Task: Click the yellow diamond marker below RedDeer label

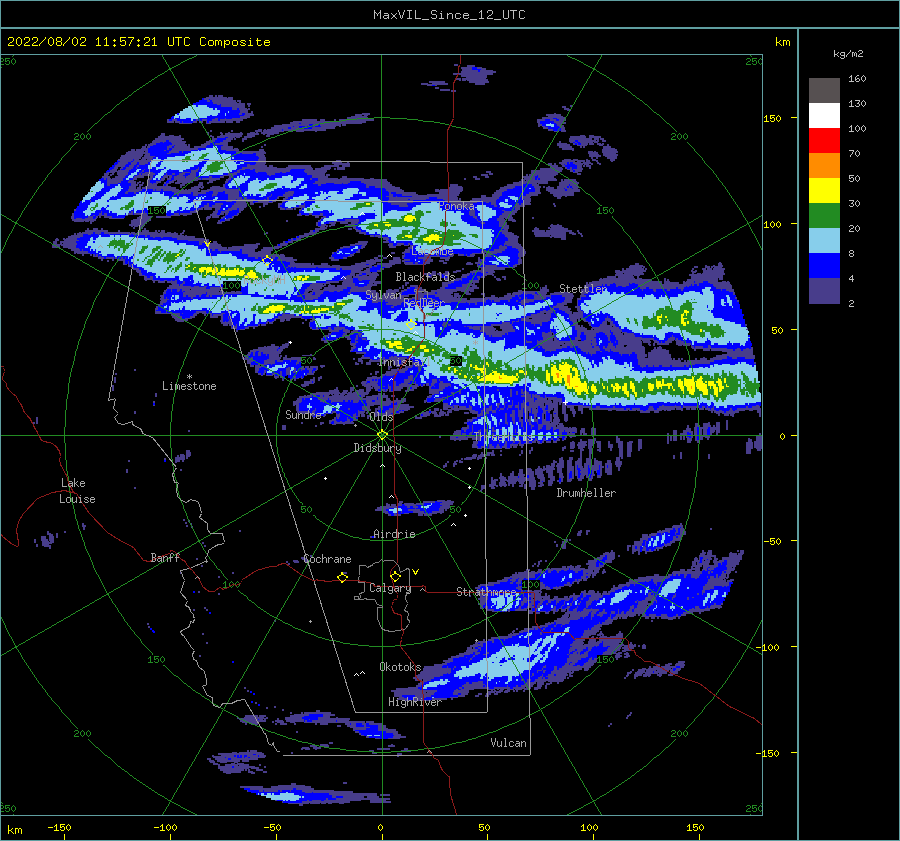Action: pyautogui.click(x=411, y=325)
